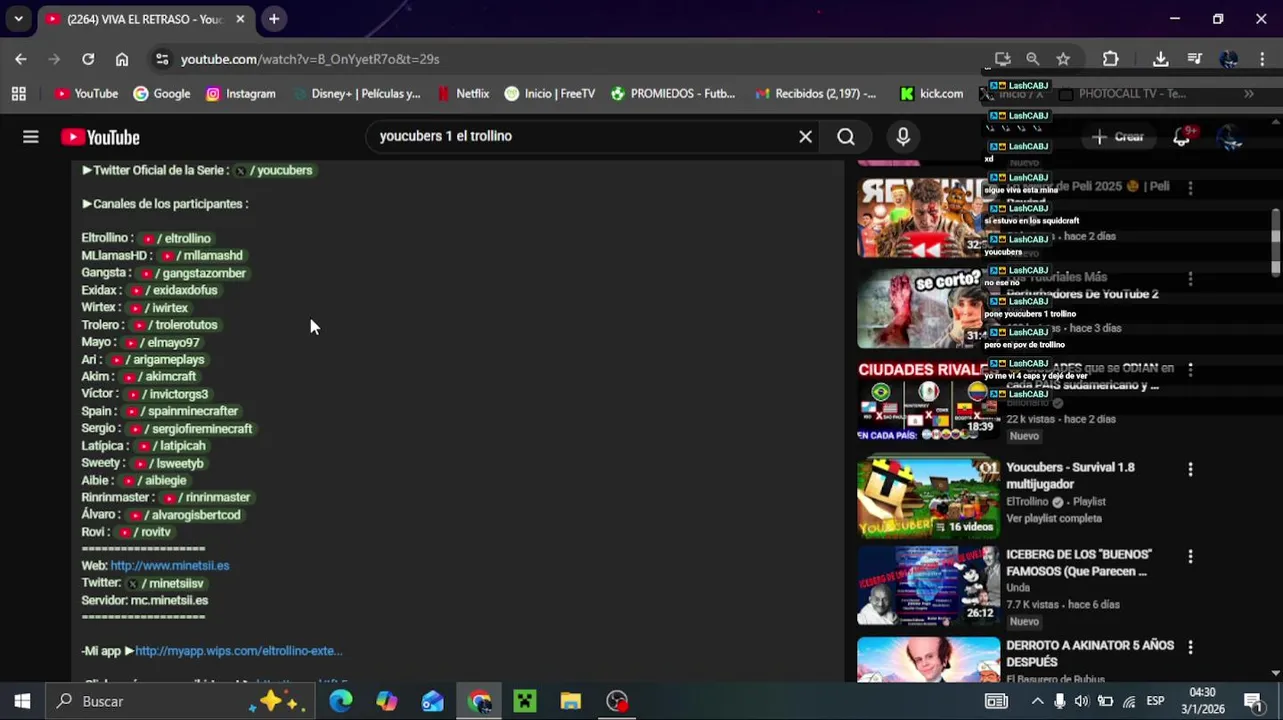The width and height of the screenshot is (1283, 720).
Task: Open File Explorer from taskbar
Action: pyautogui.click(x=571, y=701)
